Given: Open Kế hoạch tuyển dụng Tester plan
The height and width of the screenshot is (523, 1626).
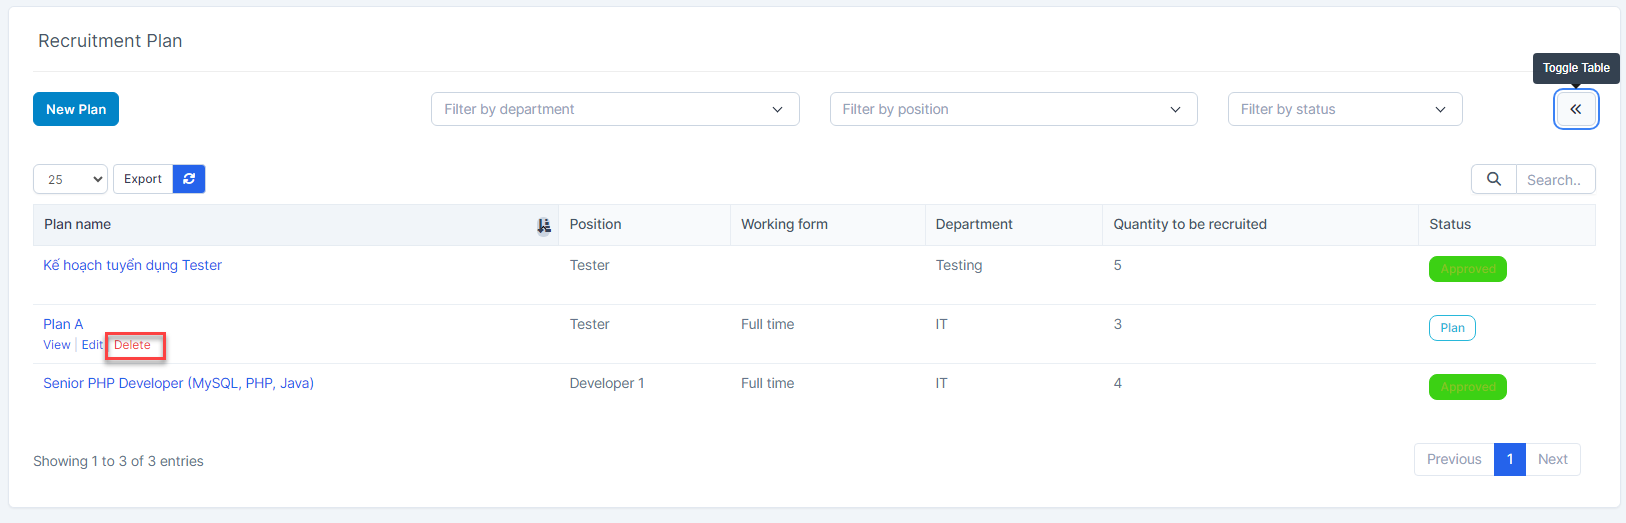Looking at the screenshot, I should click(x=132, y=265).
